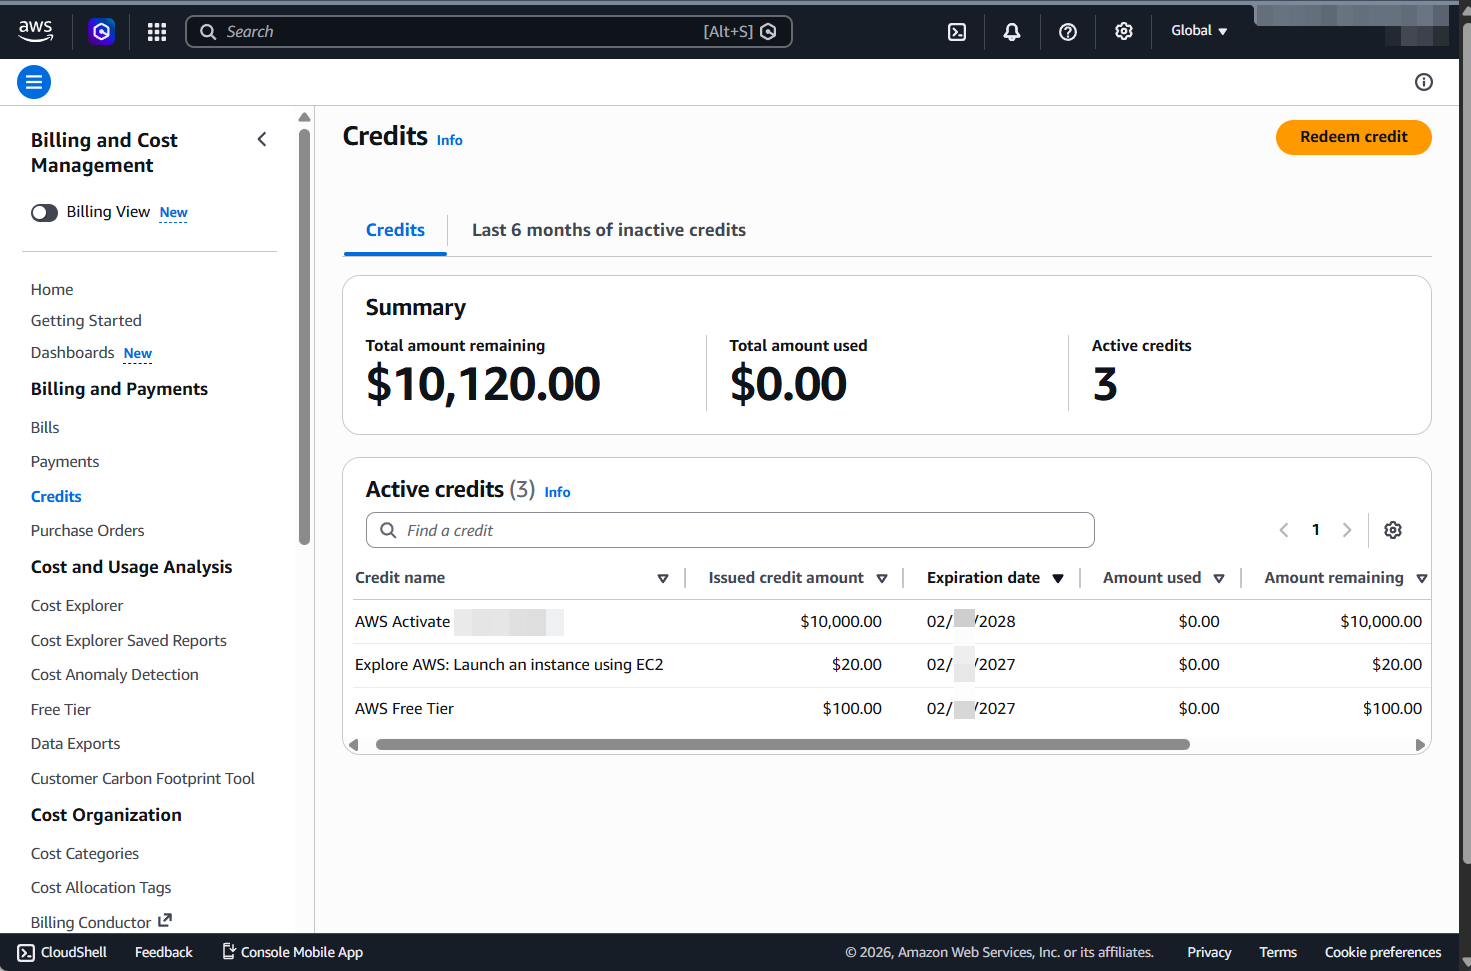1471x971 pixels.
Task: Open Free Tier in sidebar
Action: tap(61, 710)
